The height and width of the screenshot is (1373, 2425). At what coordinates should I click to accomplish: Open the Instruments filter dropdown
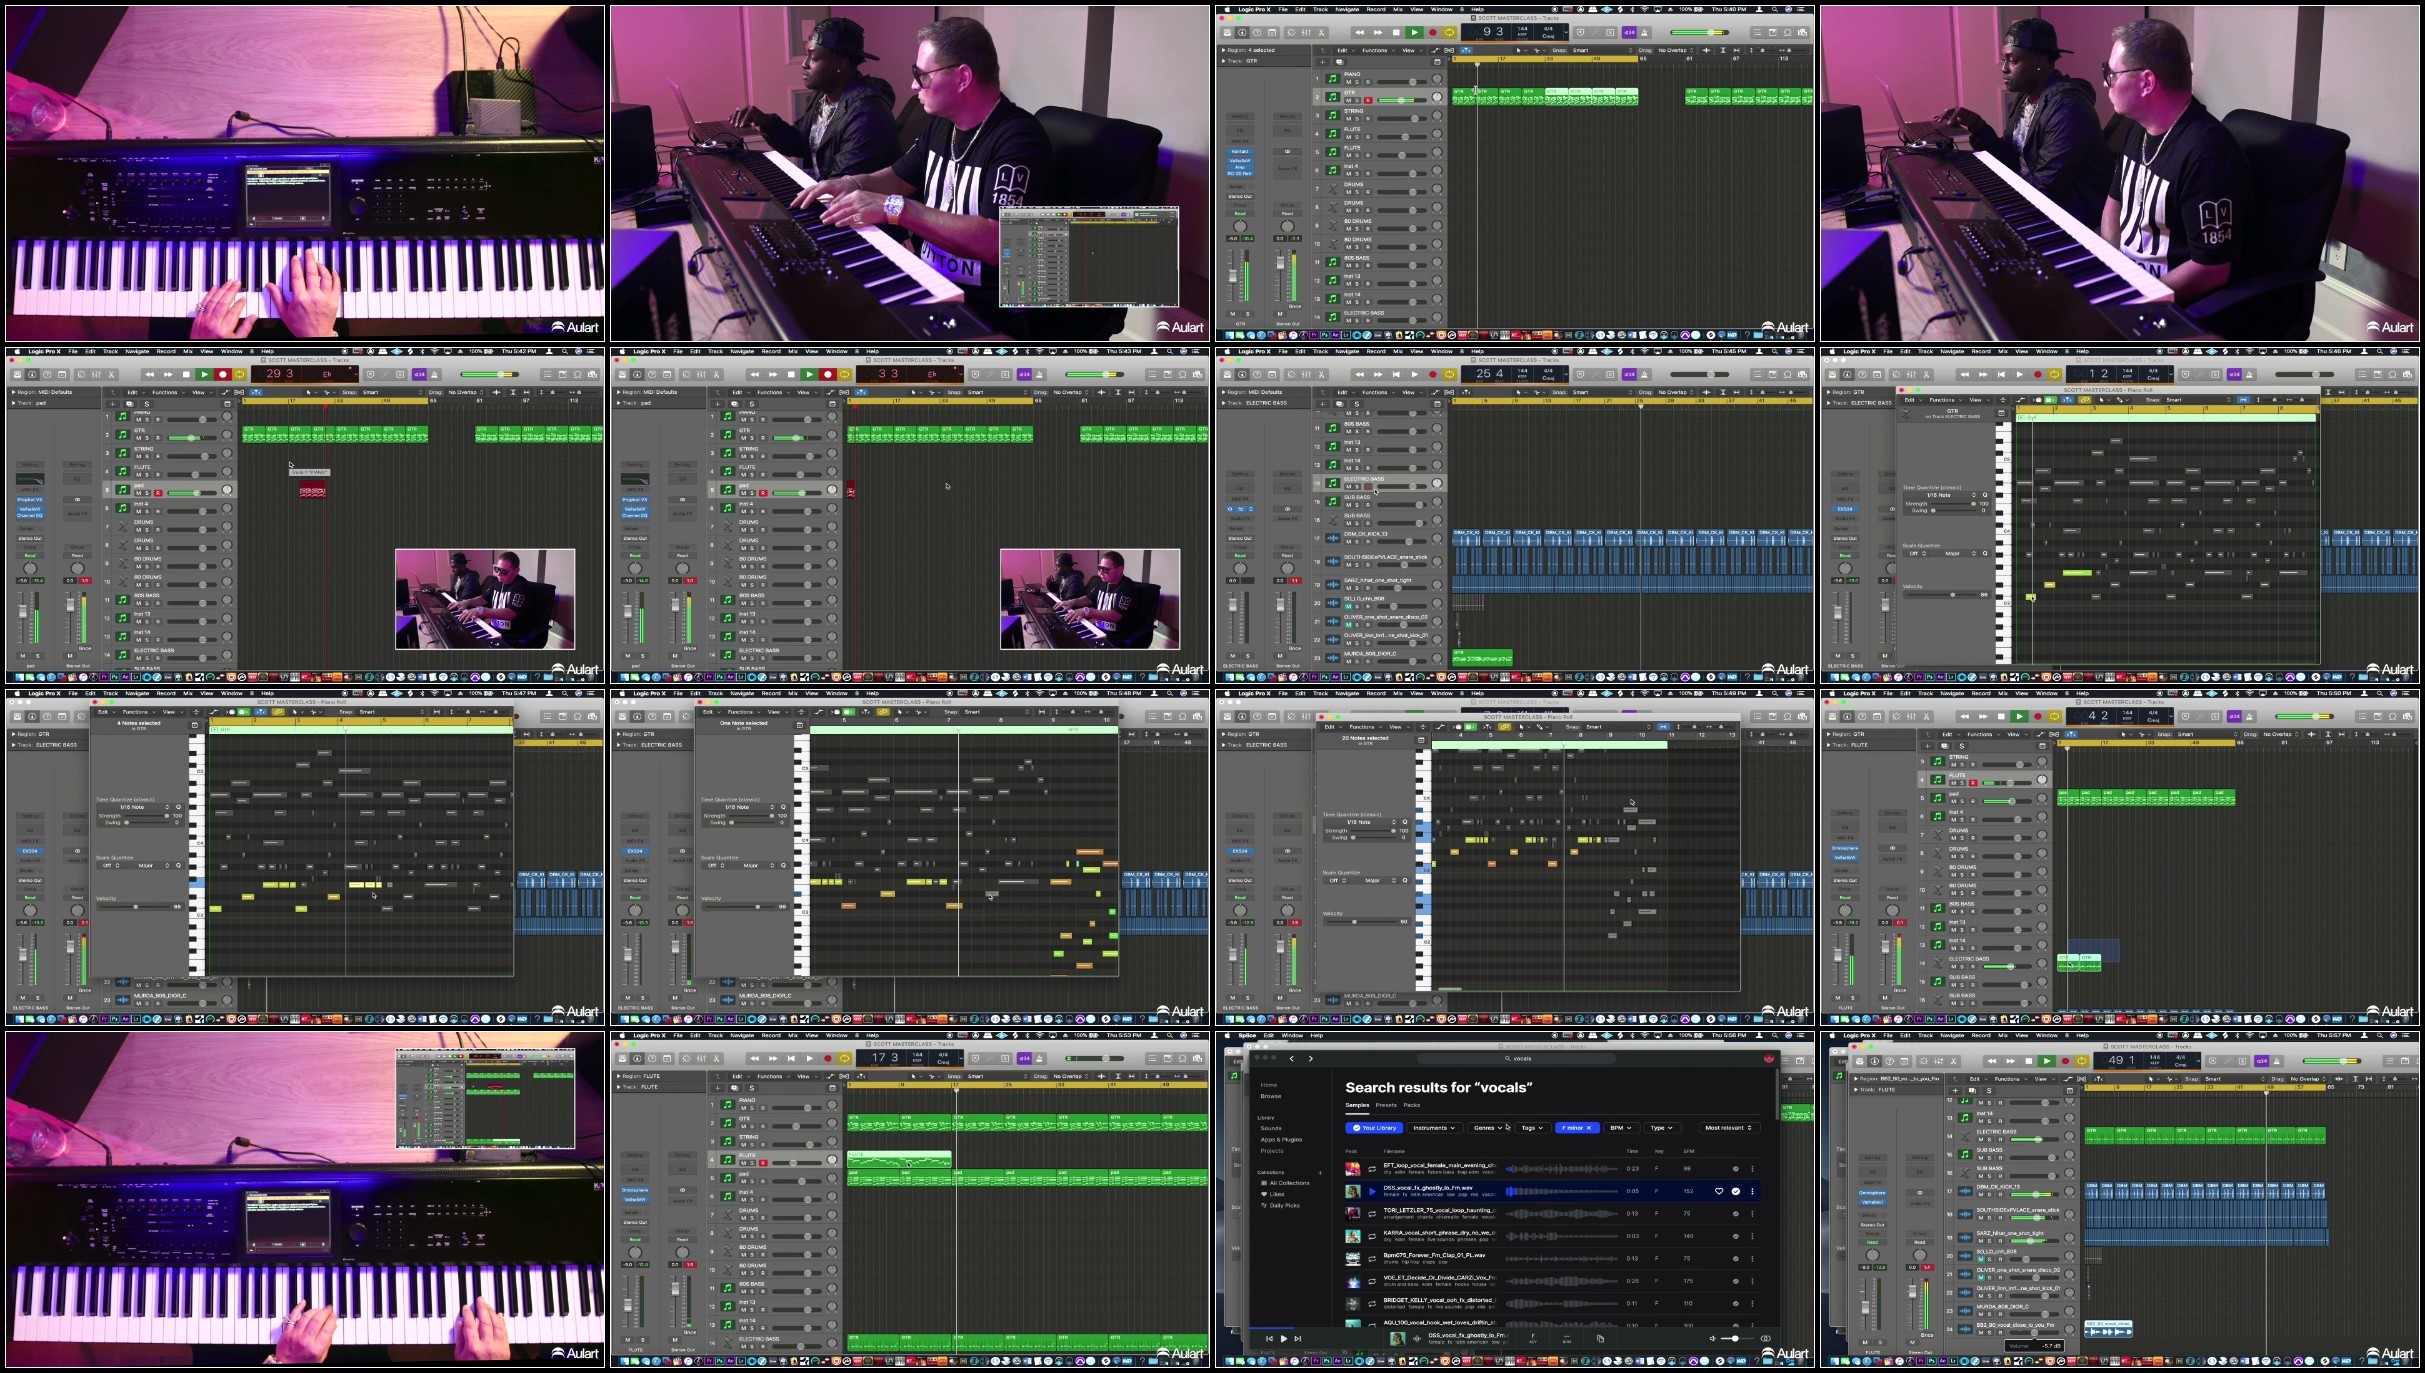click(1434, 1128)
